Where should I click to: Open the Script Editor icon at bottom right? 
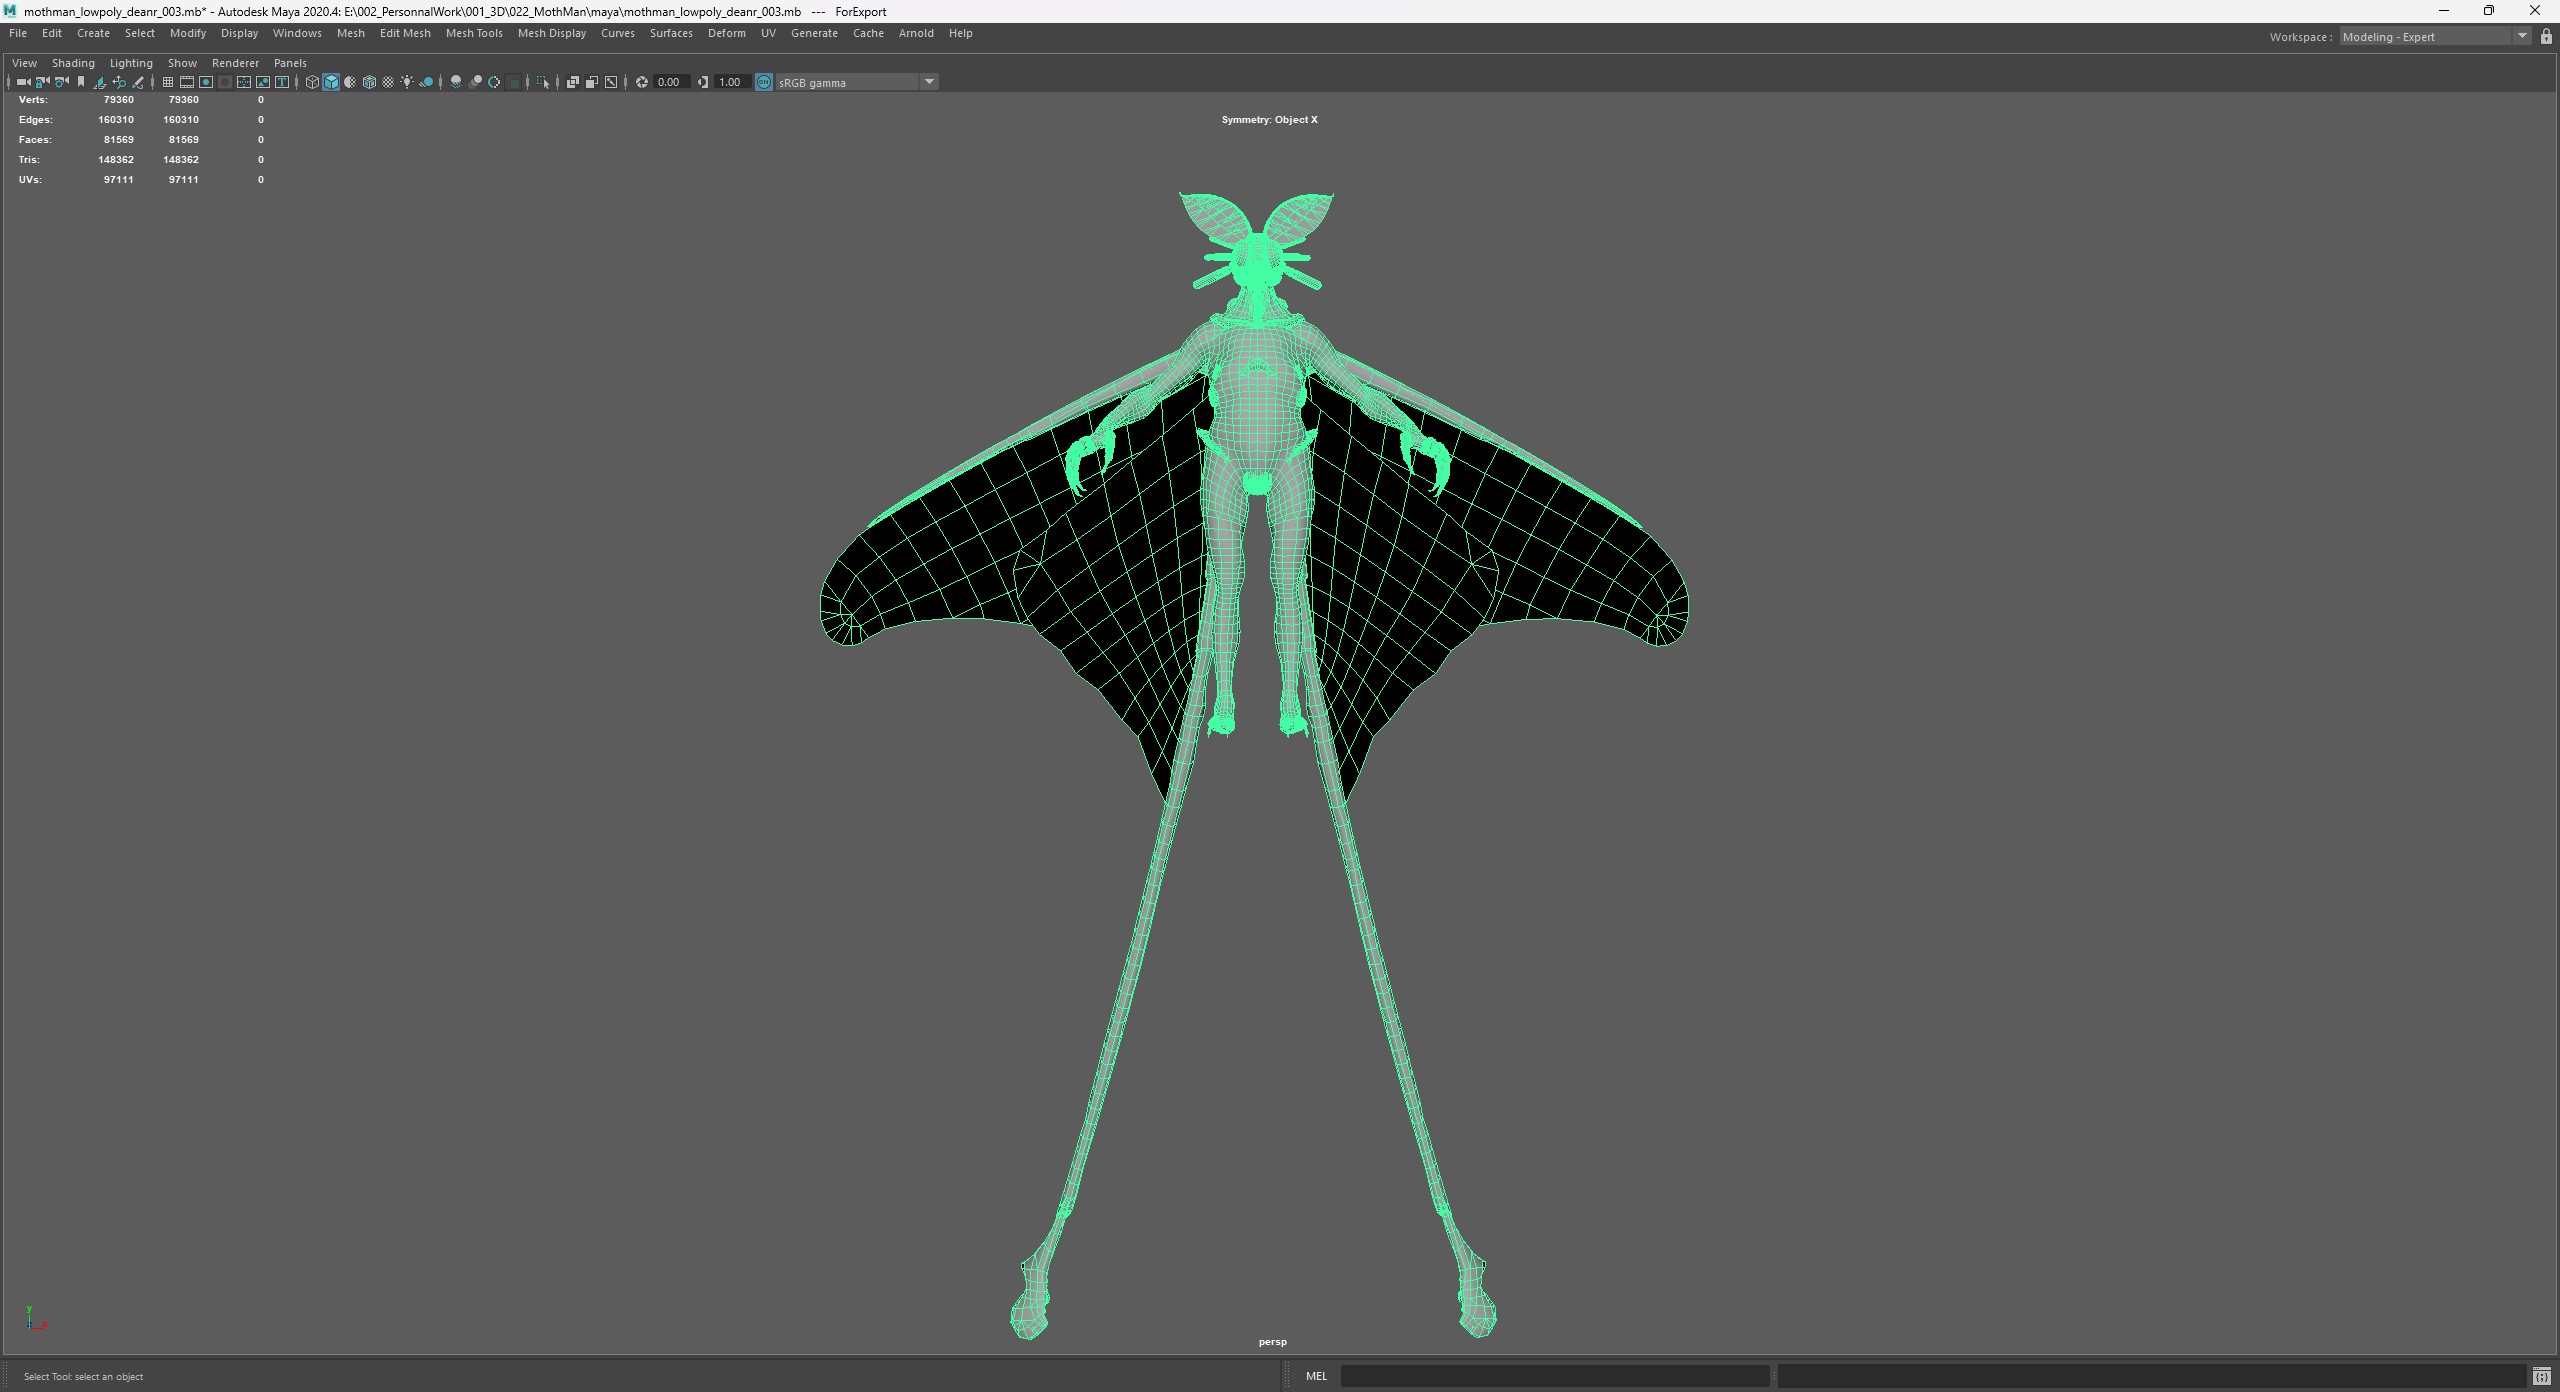[x=2541, y=1377]
